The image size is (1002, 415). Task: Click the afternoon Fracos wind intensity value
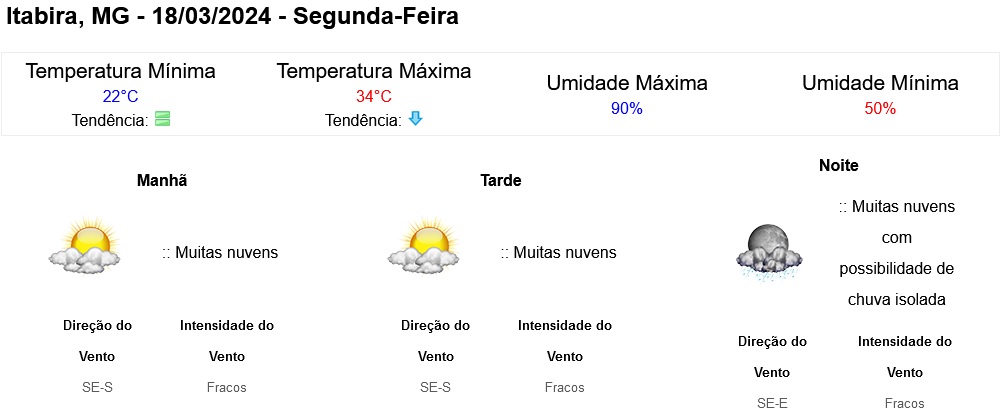[x=564, y=387]
